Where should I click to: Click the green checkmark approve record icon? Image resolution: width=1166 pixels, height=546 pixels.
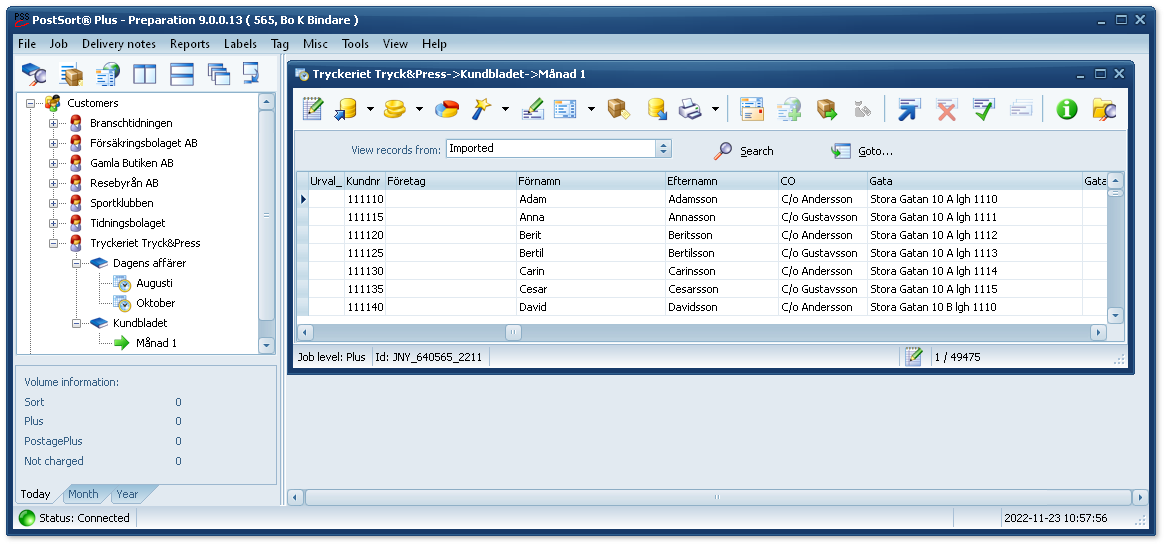coord(984,109)
